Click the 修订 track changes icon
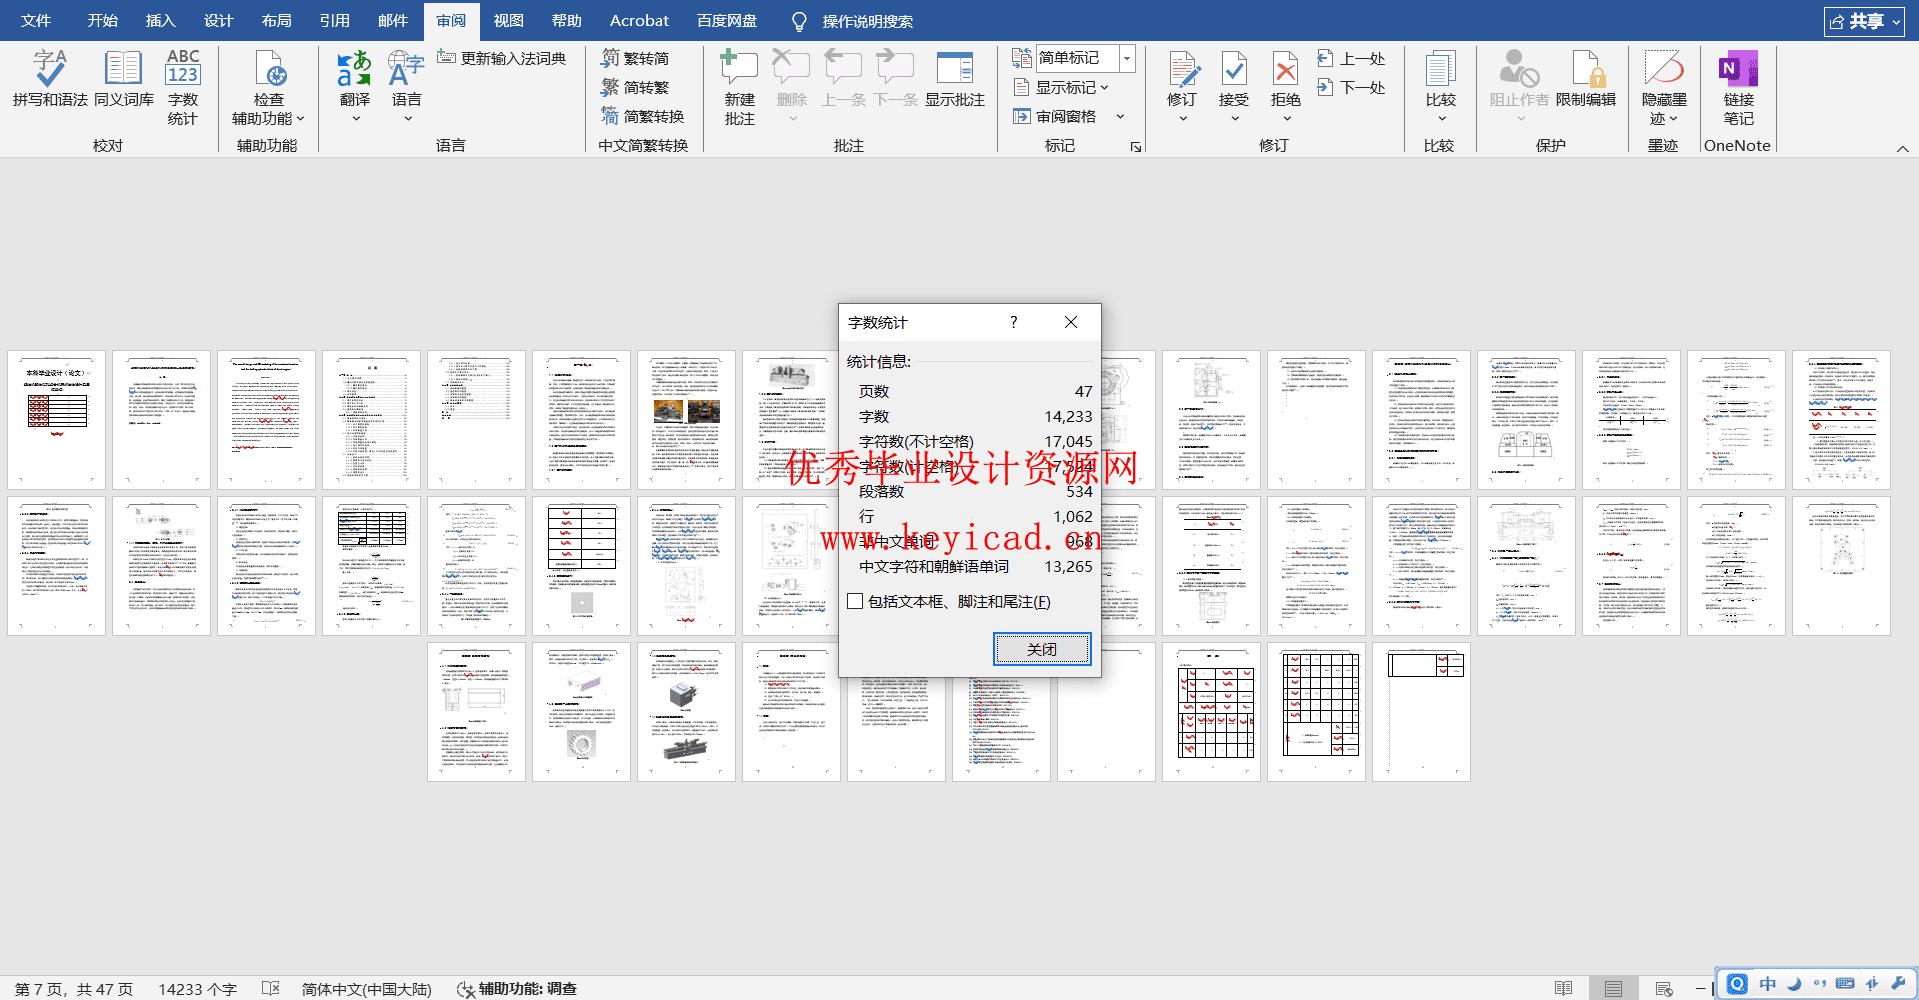 pyautogui.click(x=1183, y=69)
